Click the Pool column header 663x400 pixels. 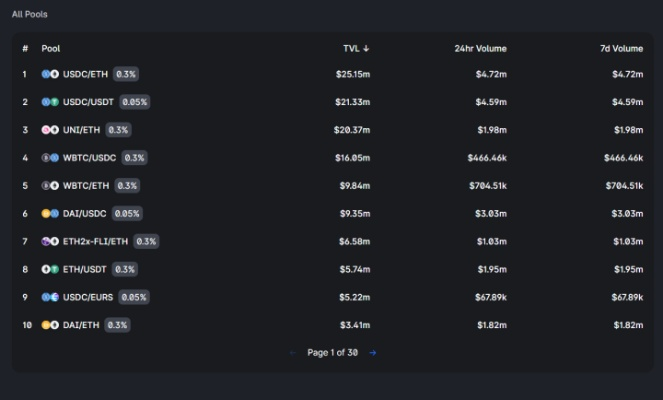pyautogui.click(x=50, y=48)
